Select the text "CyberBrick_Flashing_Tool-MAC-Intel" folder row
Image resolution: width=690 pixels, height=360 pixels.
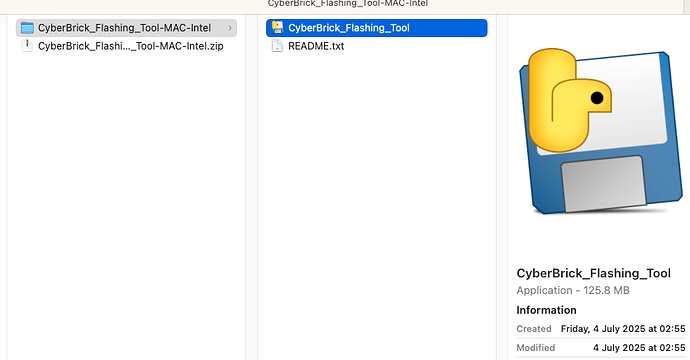pos(126,28)
